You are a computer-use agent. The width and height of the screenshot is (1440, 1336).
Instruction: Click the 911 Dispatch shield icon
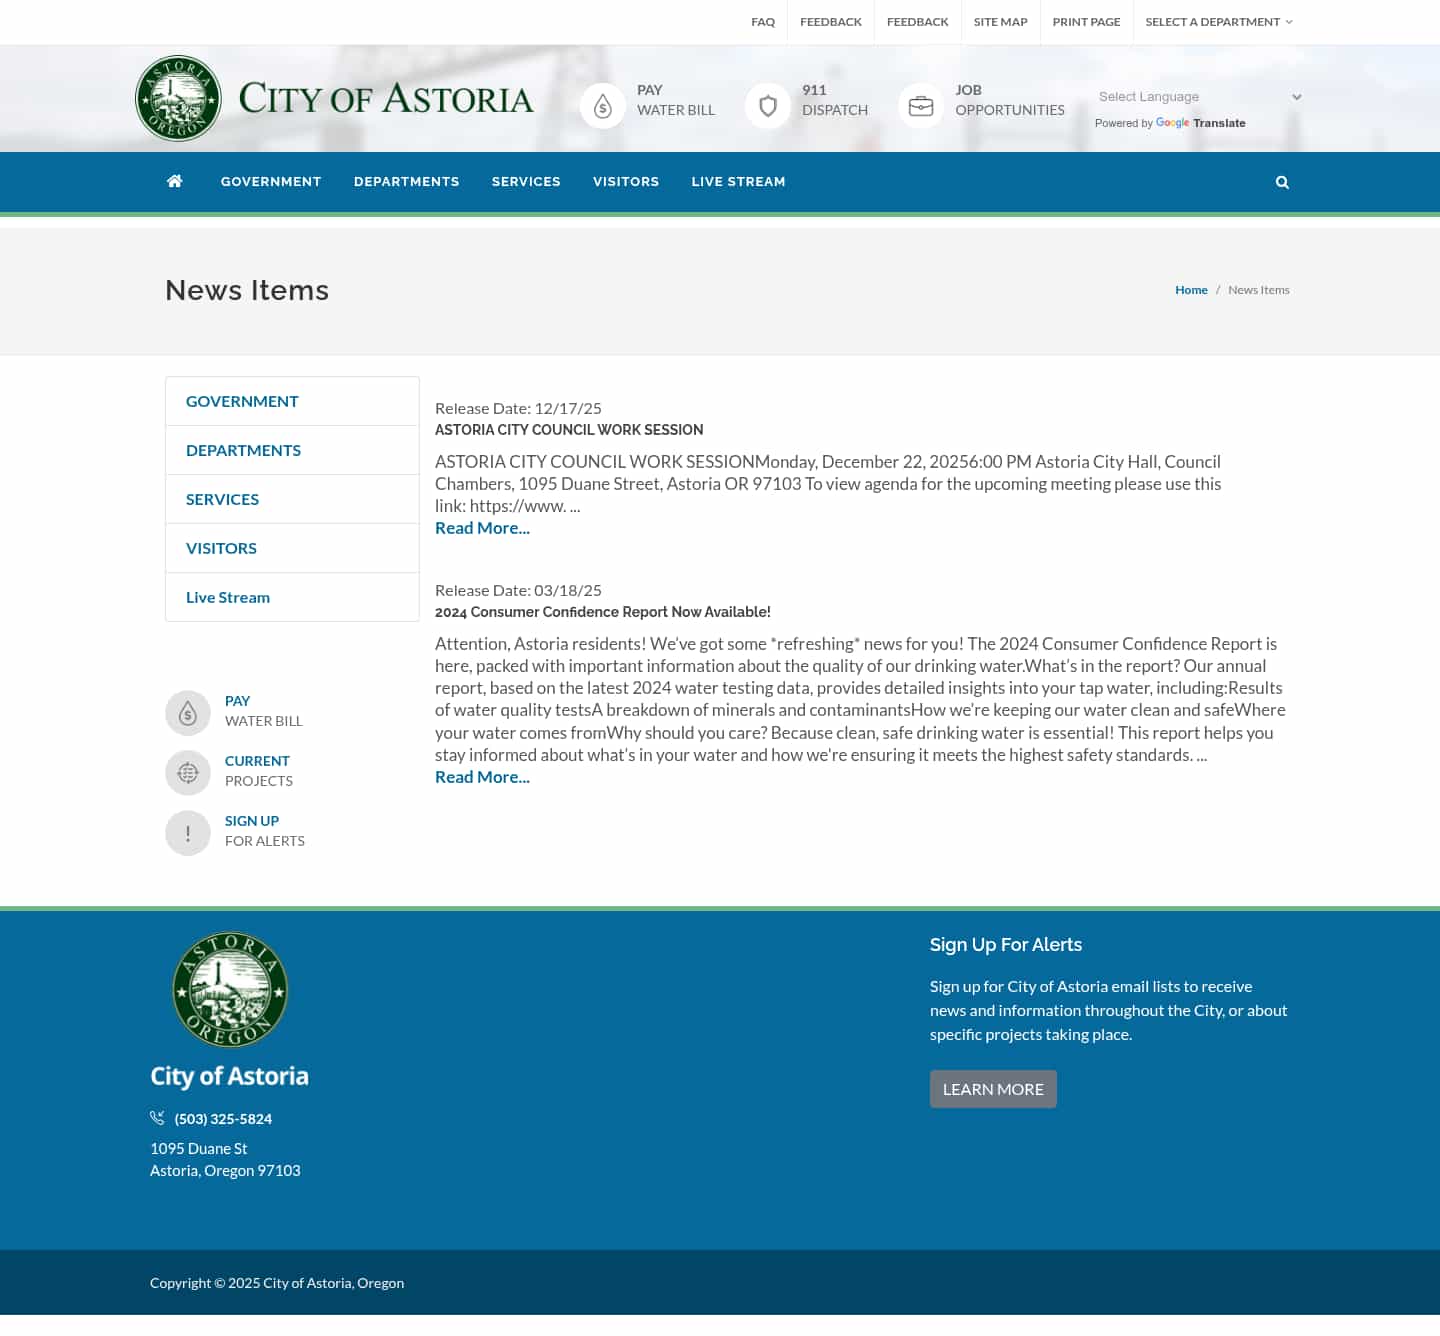[x=767, y=104]
